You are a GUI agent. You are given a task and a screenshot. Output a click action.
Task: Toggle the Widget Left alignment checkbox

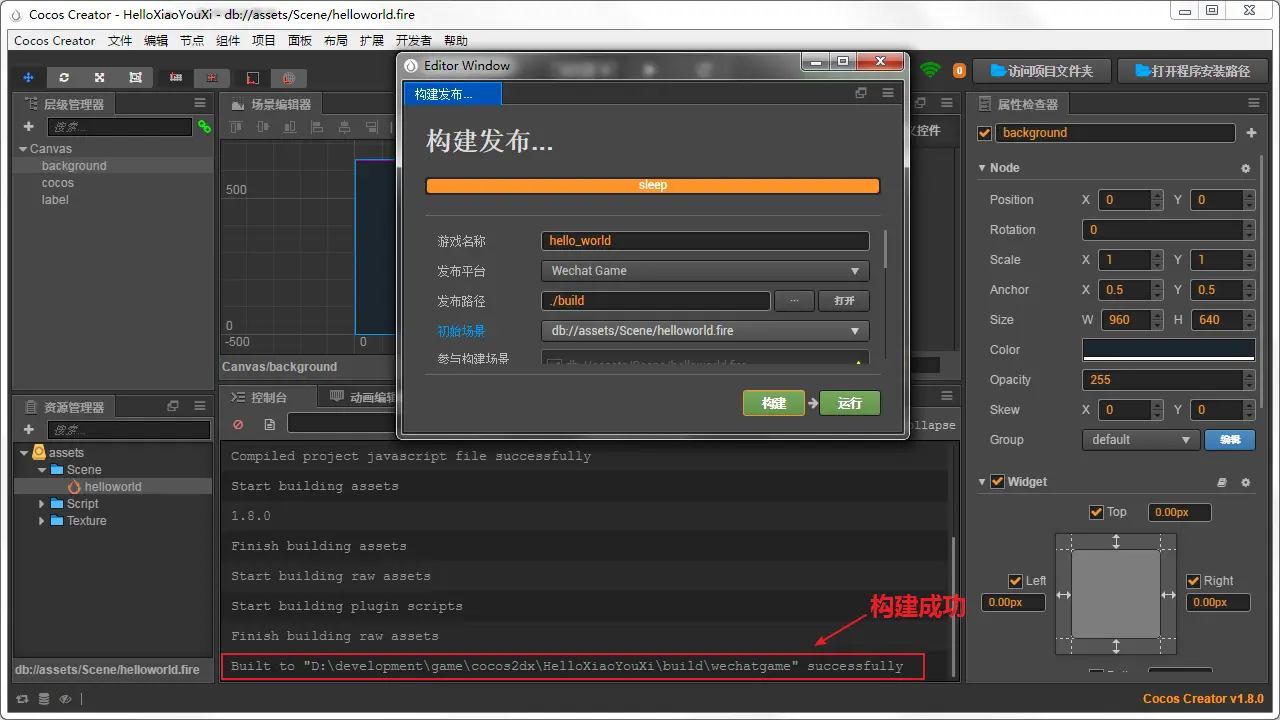(1015, 581)
